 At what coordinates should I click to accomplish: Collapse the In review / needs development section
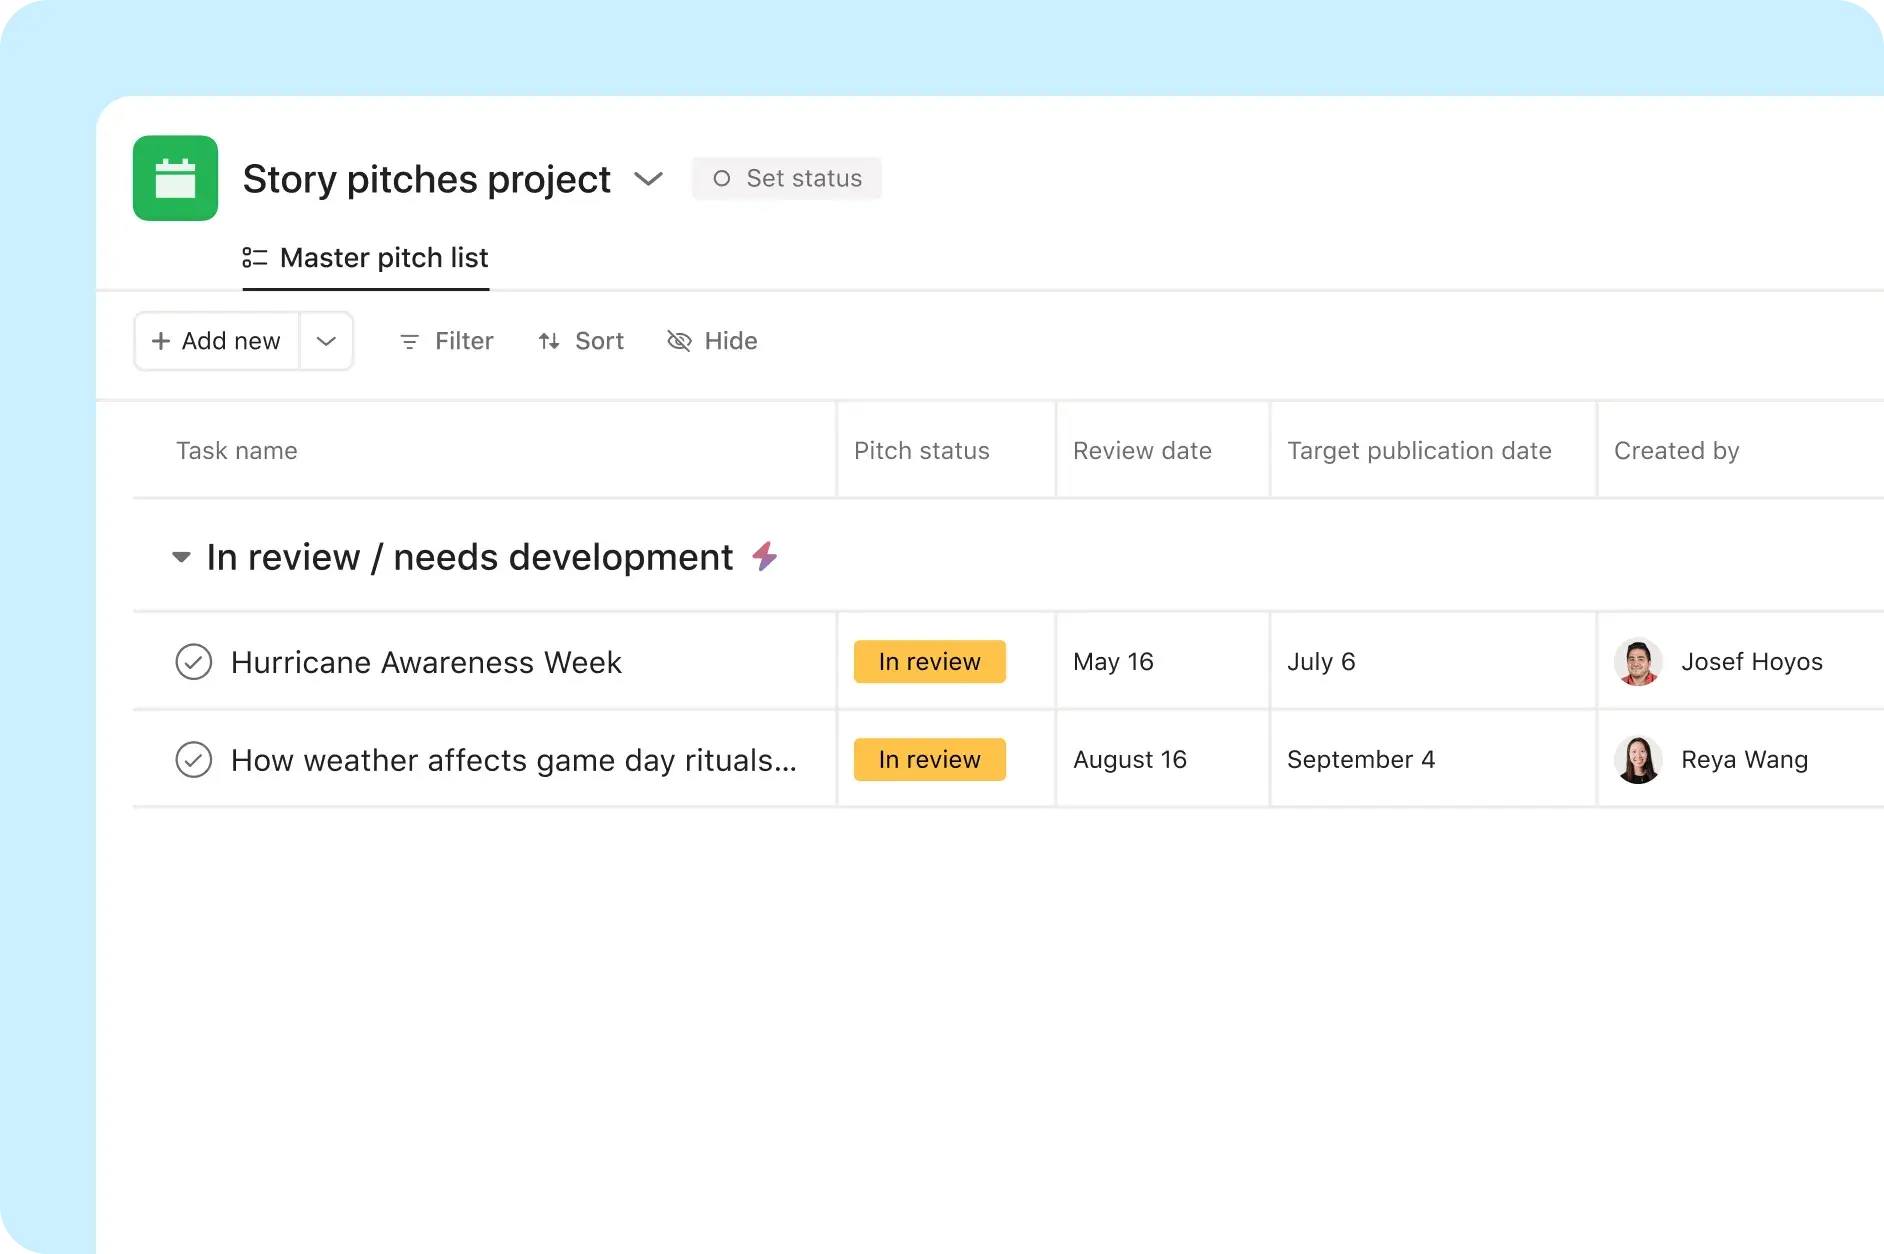coord(181,557)
